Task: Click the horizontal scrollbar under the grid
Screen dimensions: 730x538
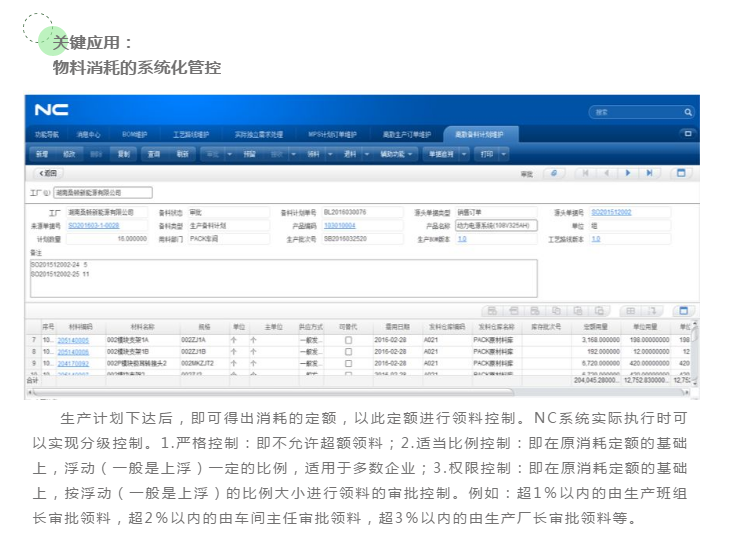Action: click(273, 392)
